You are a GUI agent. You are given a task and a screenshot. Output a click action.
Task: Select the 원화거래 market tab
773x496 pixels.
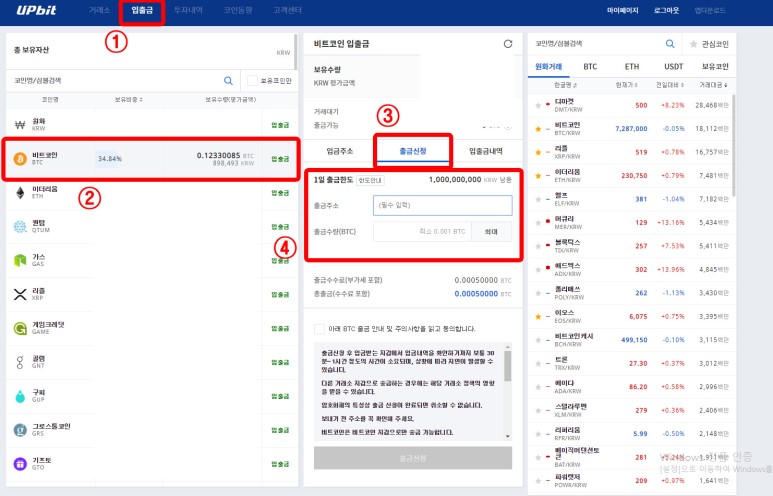pyautogui.click(x=549, y=67)
